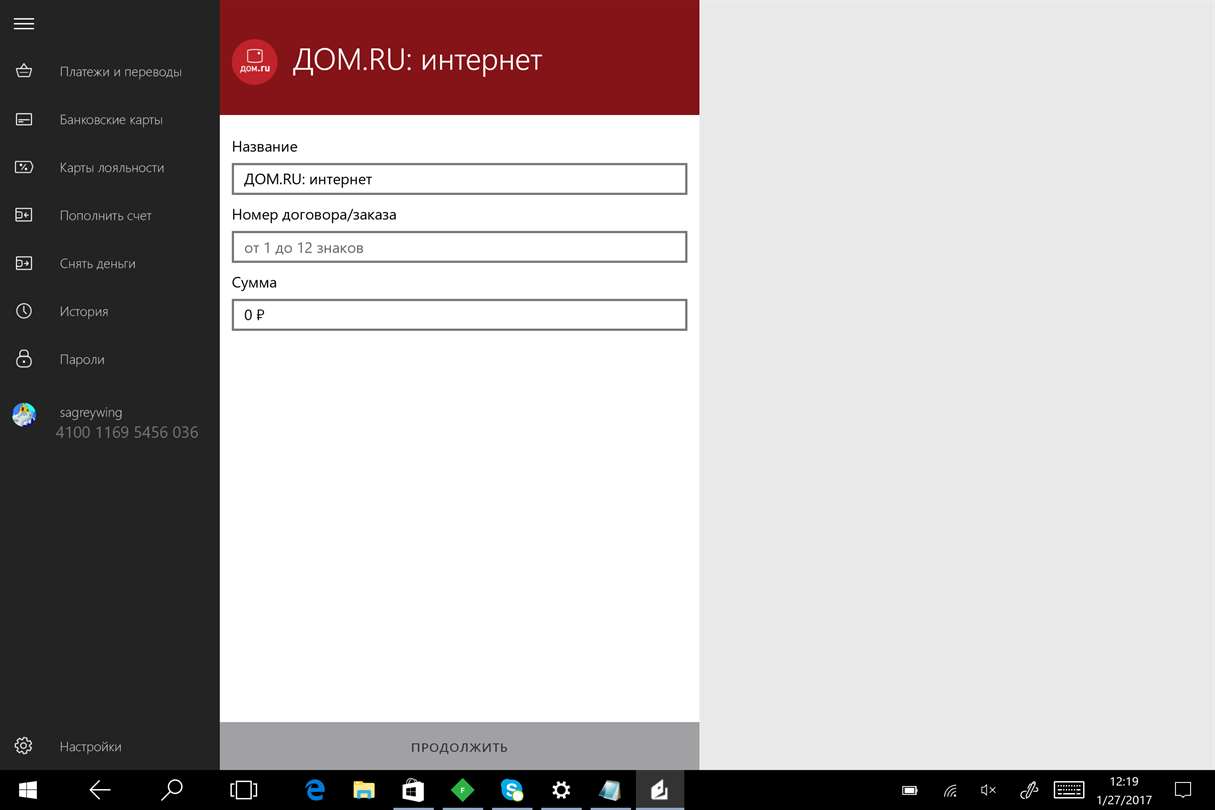Select Пополнить счет menu item
This screenshot has height=810, width=1215.
coord(106,216)
